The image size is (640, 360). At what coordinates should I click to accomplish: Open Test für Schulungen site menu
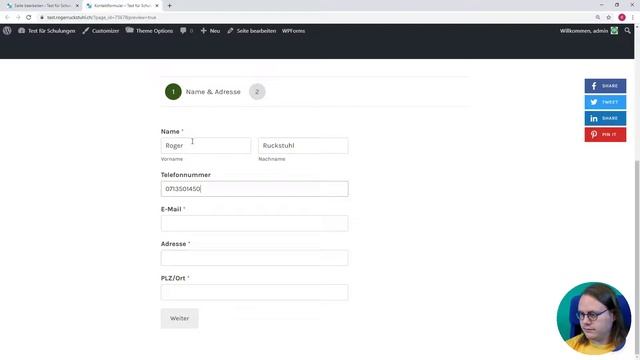coord(47,31)
